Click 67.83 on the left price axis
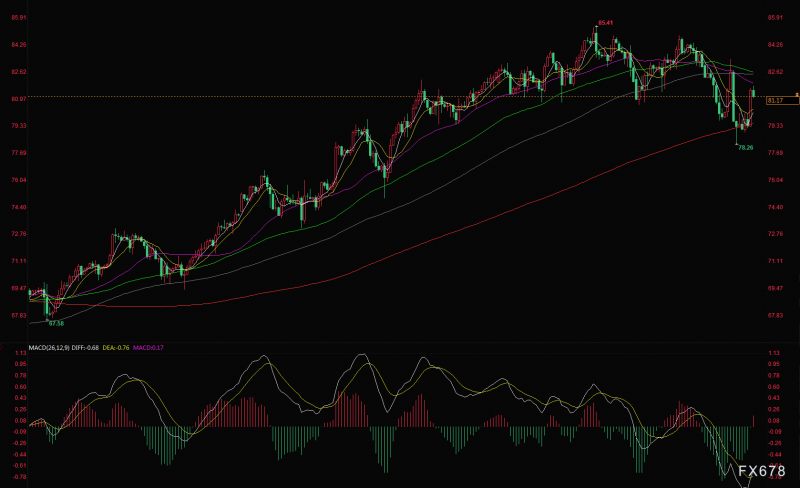 [19, 315]
